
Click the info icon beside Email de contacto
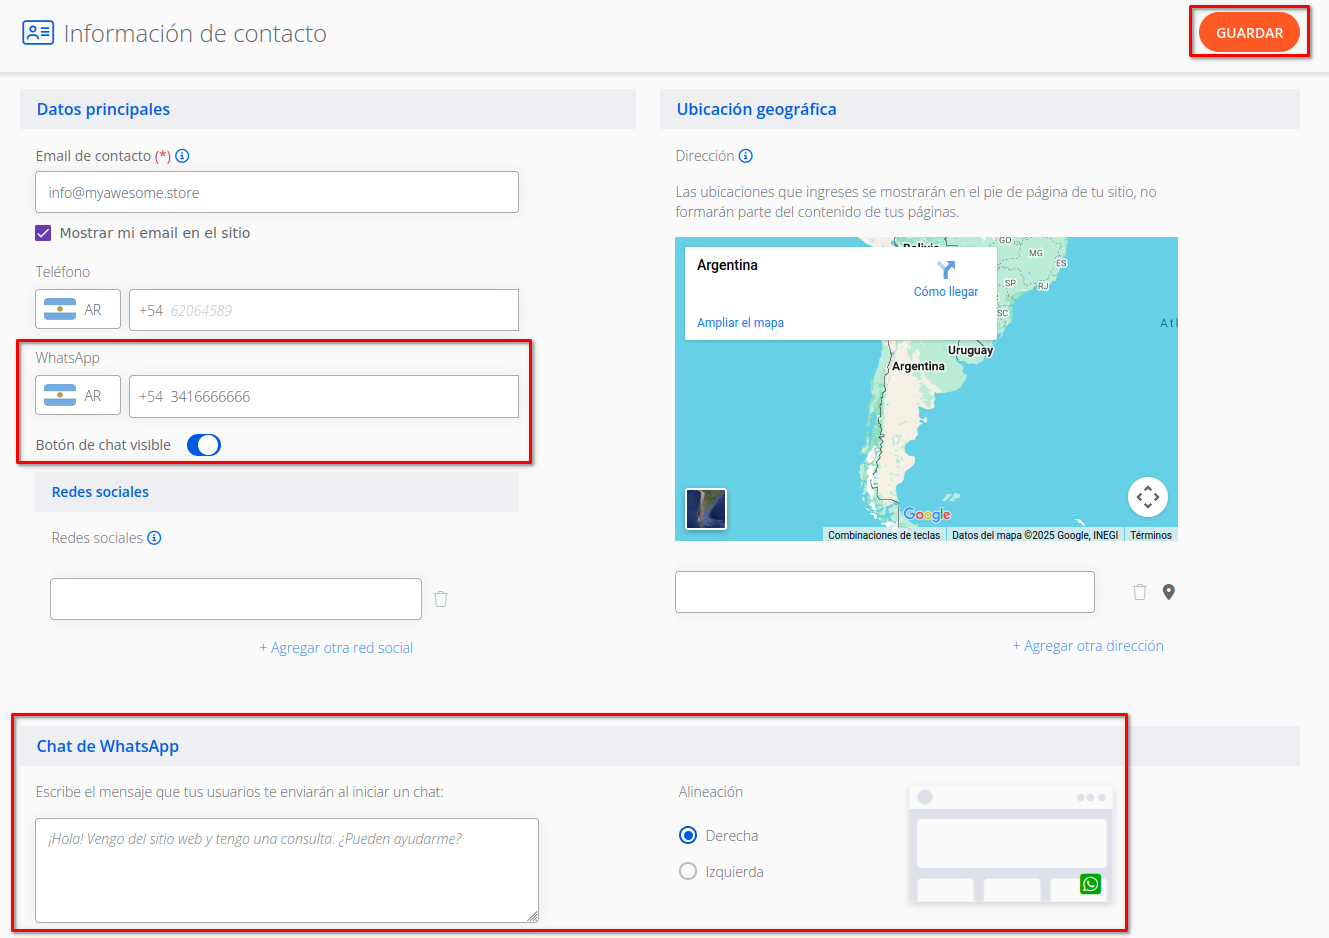(182, 156)
